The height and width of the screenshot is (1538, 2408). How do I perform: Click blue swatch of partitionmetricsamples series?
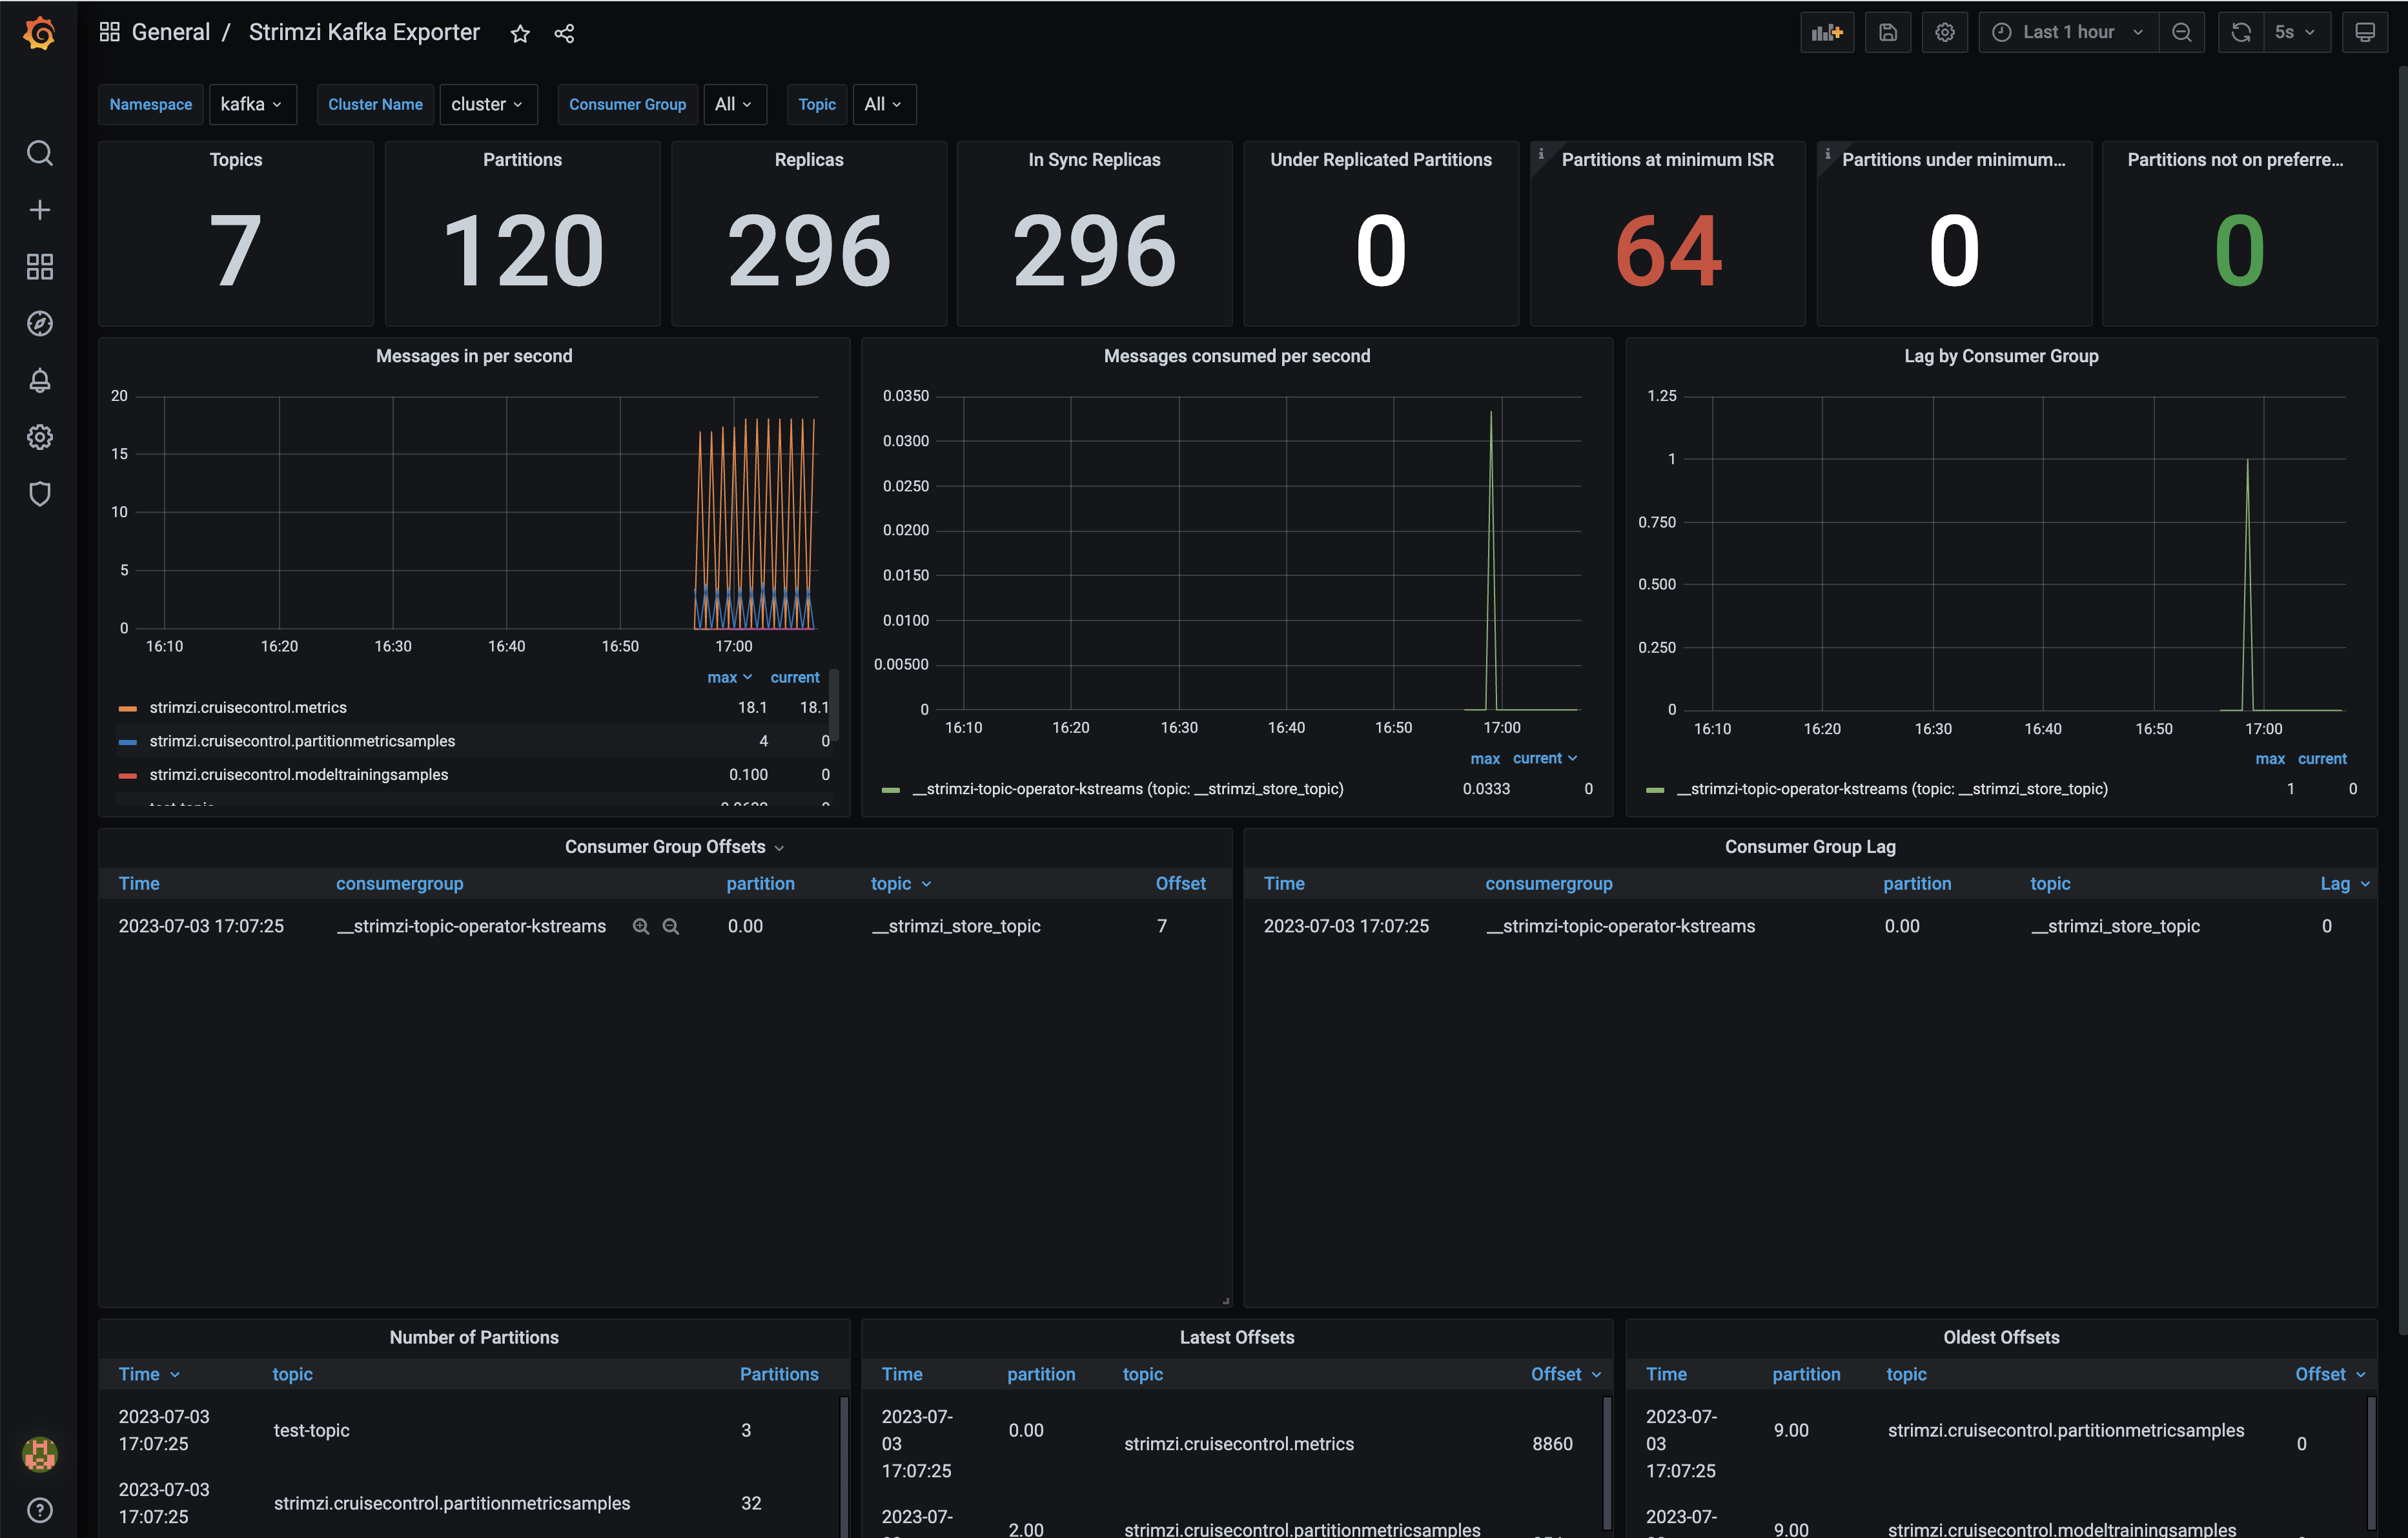click(x=128, y=742)
